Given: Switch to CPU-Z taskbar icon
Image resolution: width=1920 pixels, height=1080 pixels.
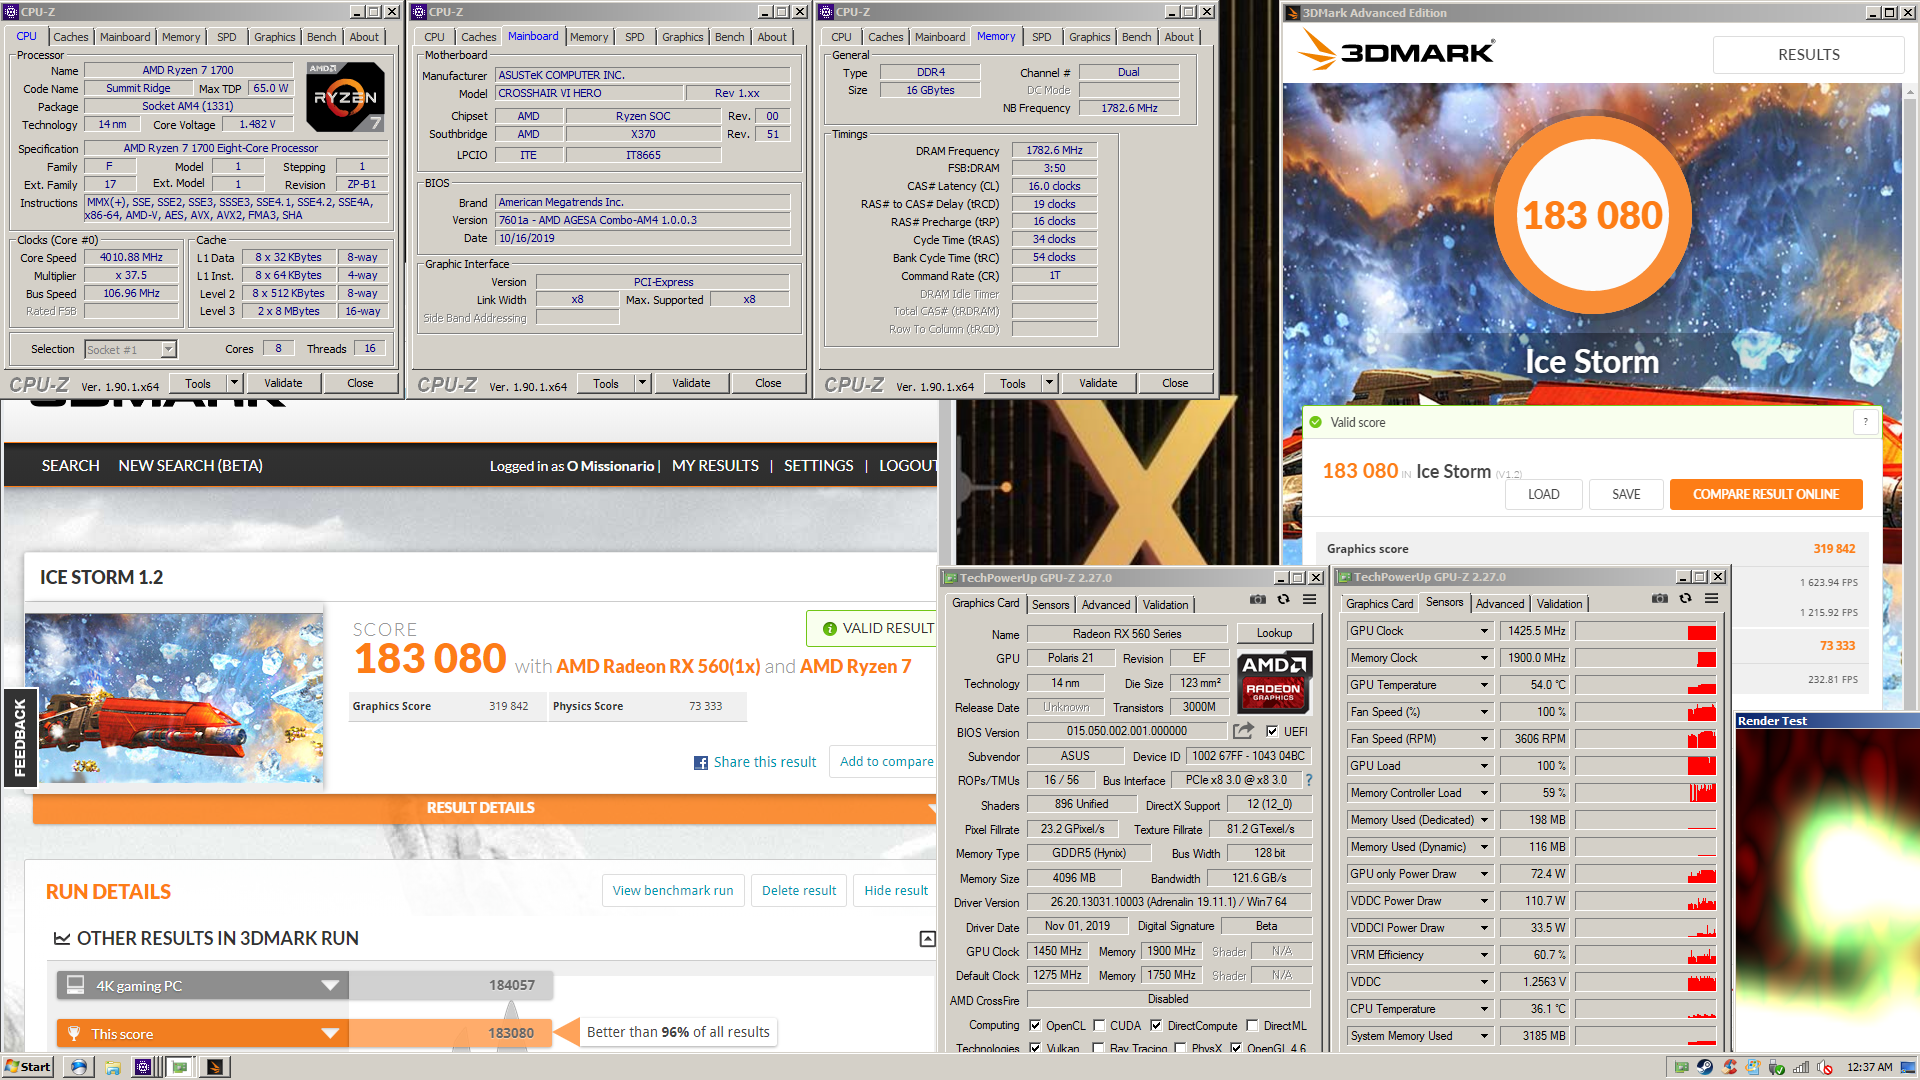Looking at the screenshot, I should tap(143, 1067).
